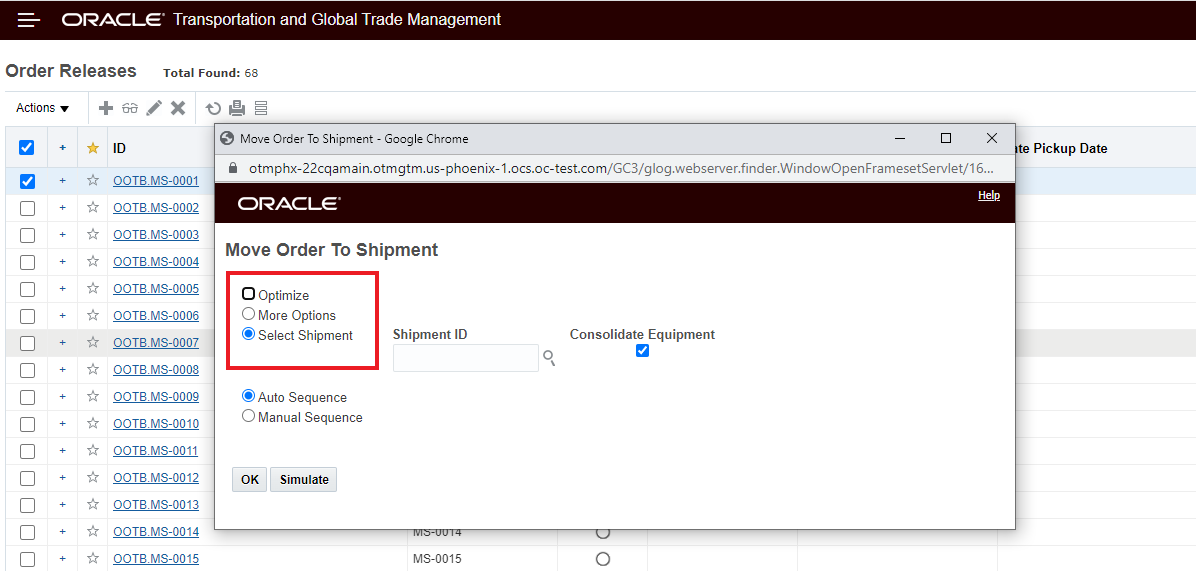The width and height of the screenshot is (1196, 571).
Task: Click the plus icon to create new order
Action: 106,108
